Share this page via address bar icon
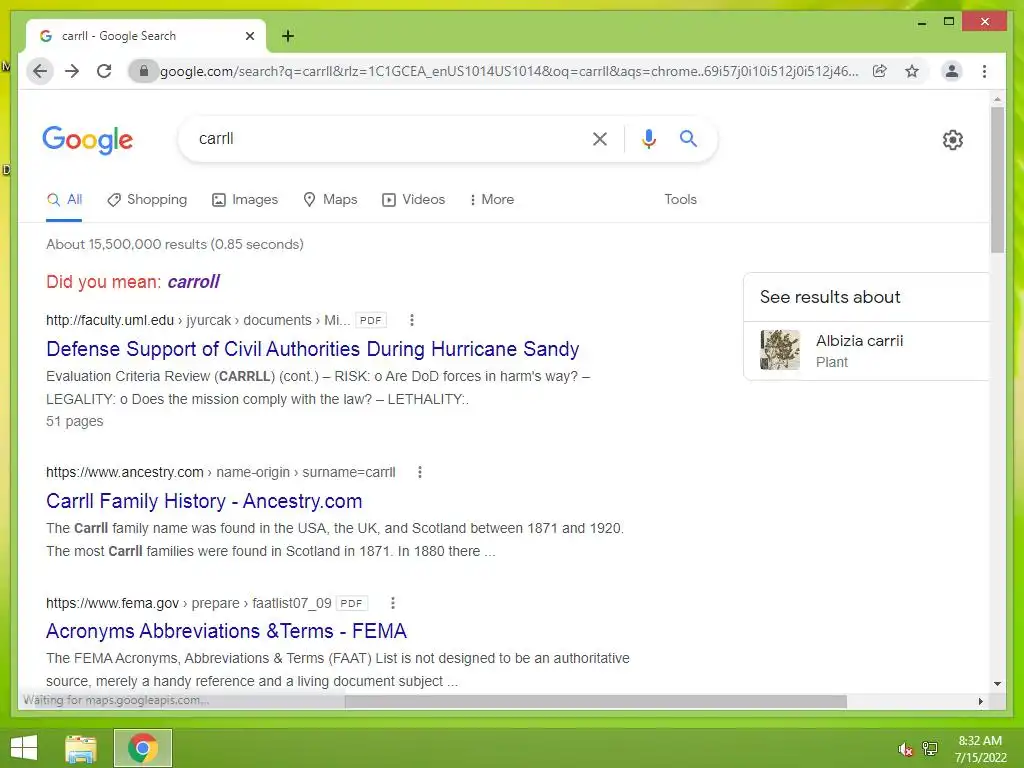Viewport: 1024px width, 768px height. [880, 71]
